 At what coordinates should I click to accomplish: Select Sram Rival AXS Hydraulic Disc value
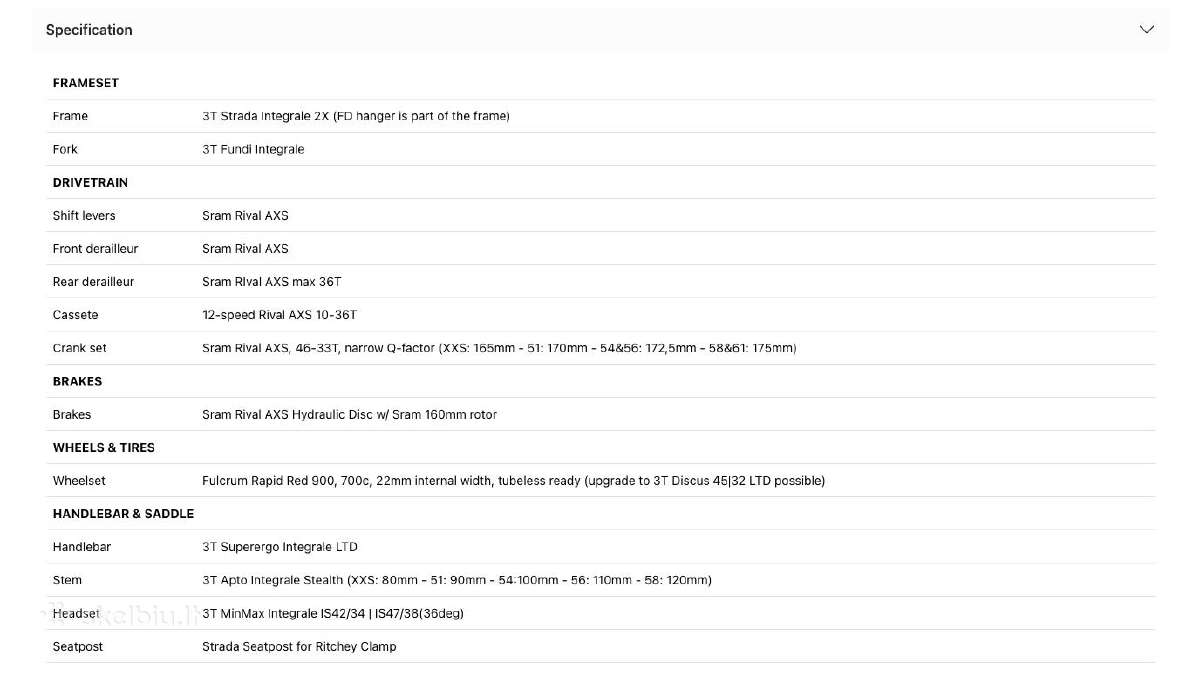349,414
